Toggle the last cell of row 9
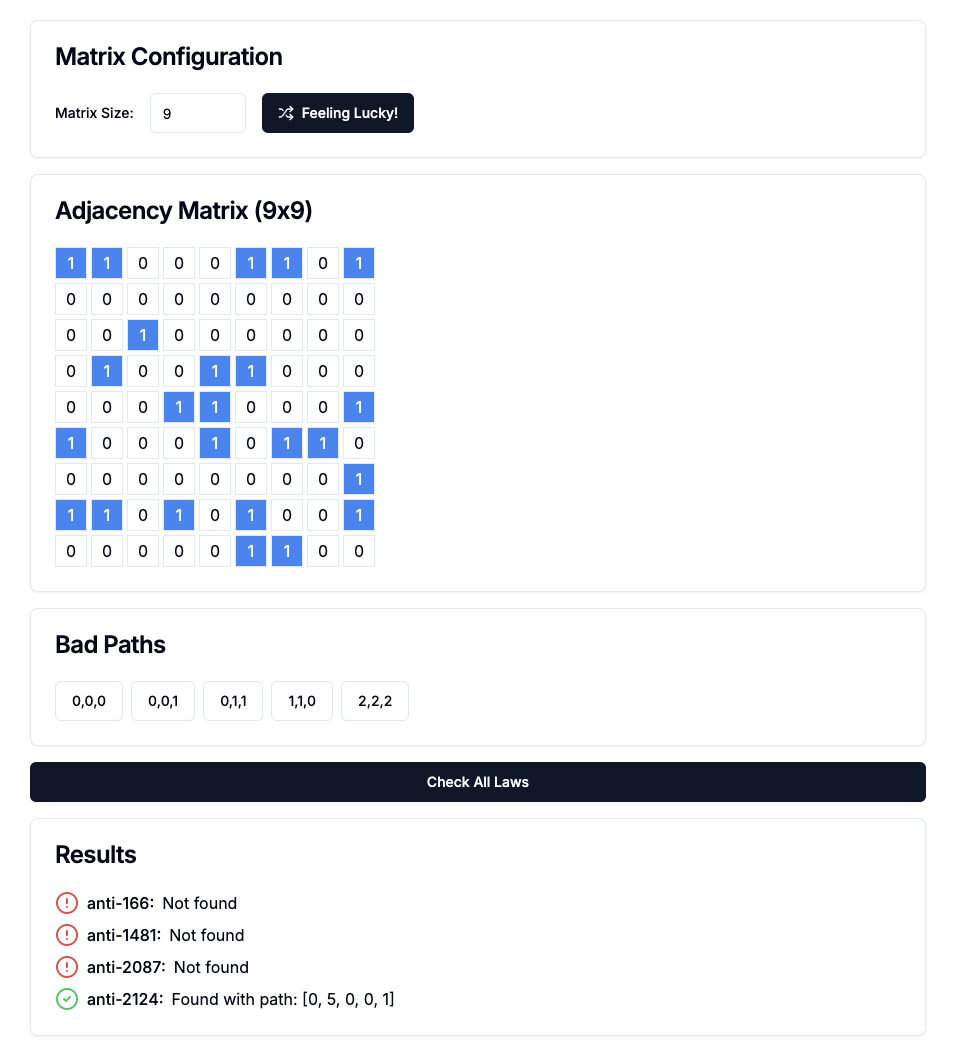This screenshot has width=966, height=1048. point(359,551)
